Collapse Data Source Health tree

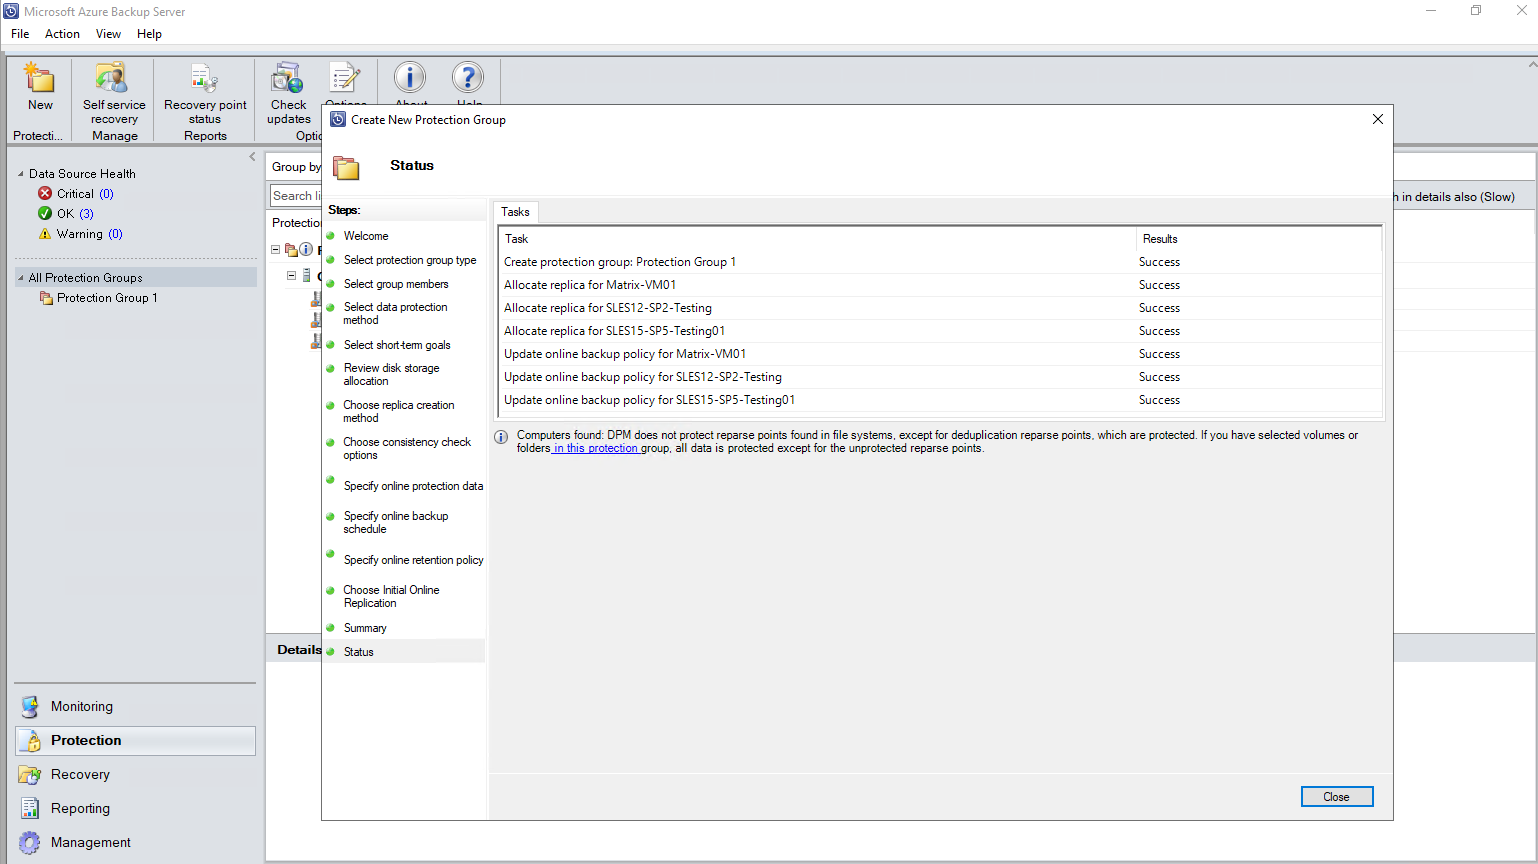[x=20, y=173]
